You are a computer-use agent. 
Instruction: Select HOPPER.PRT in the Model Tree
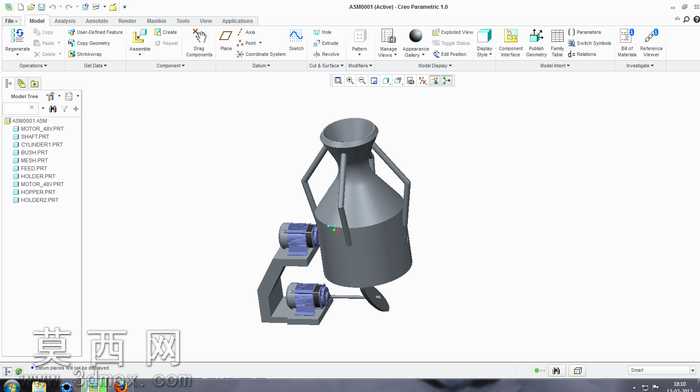38,192
